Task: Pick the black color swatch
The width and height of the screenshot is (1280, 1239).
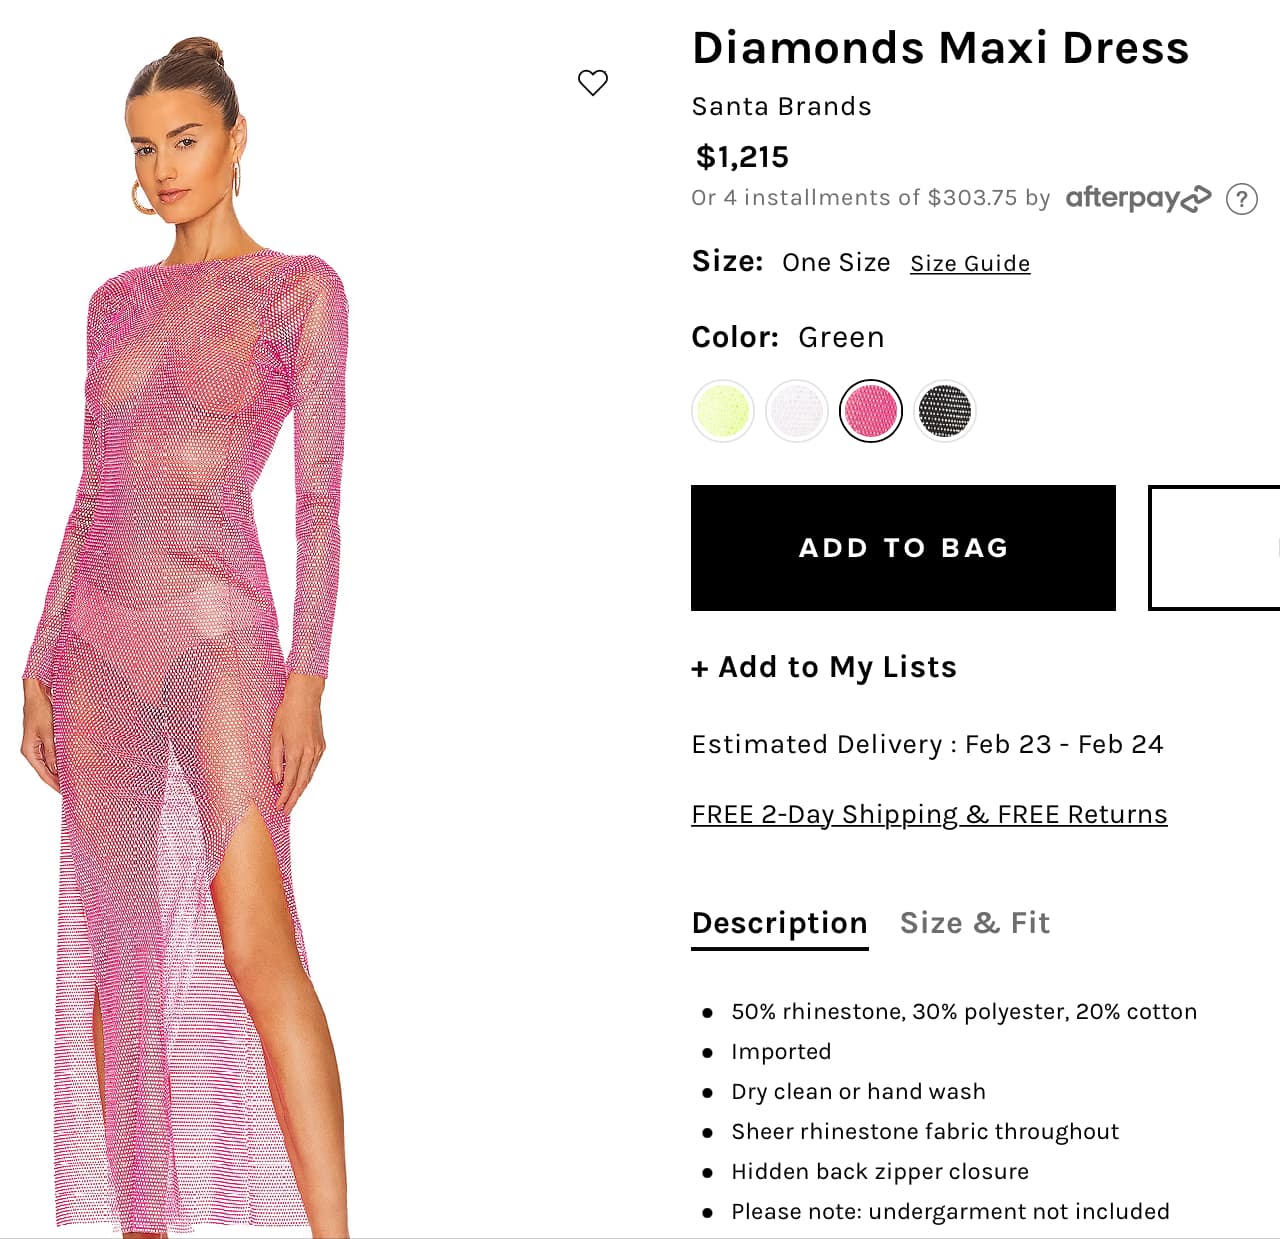Action: click(945, 411)
